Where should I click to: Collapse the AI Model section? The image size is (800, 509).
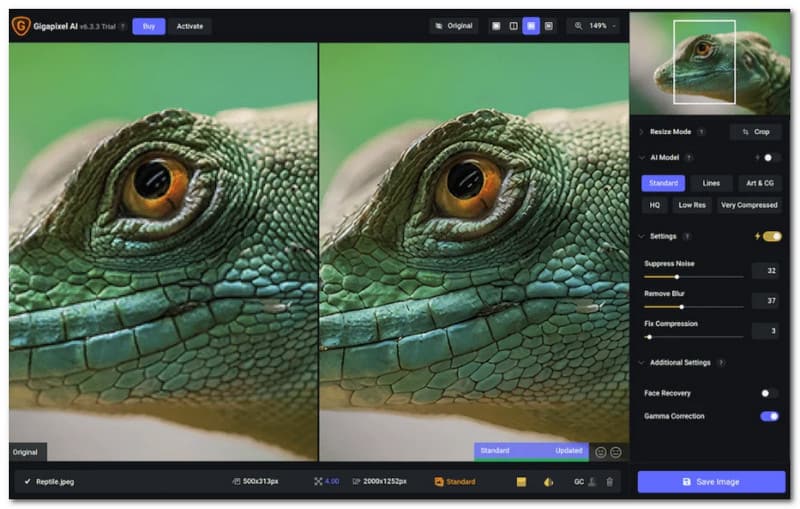pyautogui.click(x=641, y=158)
